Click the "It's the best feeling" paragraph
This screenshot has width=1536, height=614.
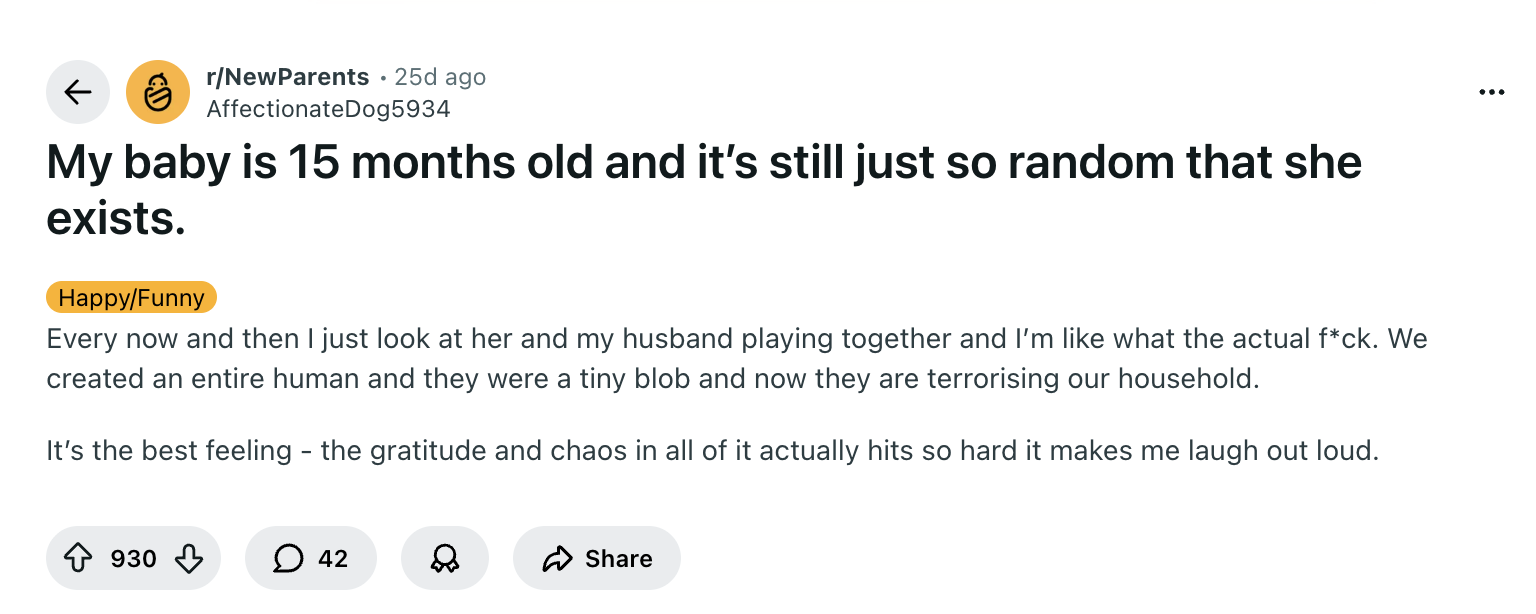tap(712, 451)
